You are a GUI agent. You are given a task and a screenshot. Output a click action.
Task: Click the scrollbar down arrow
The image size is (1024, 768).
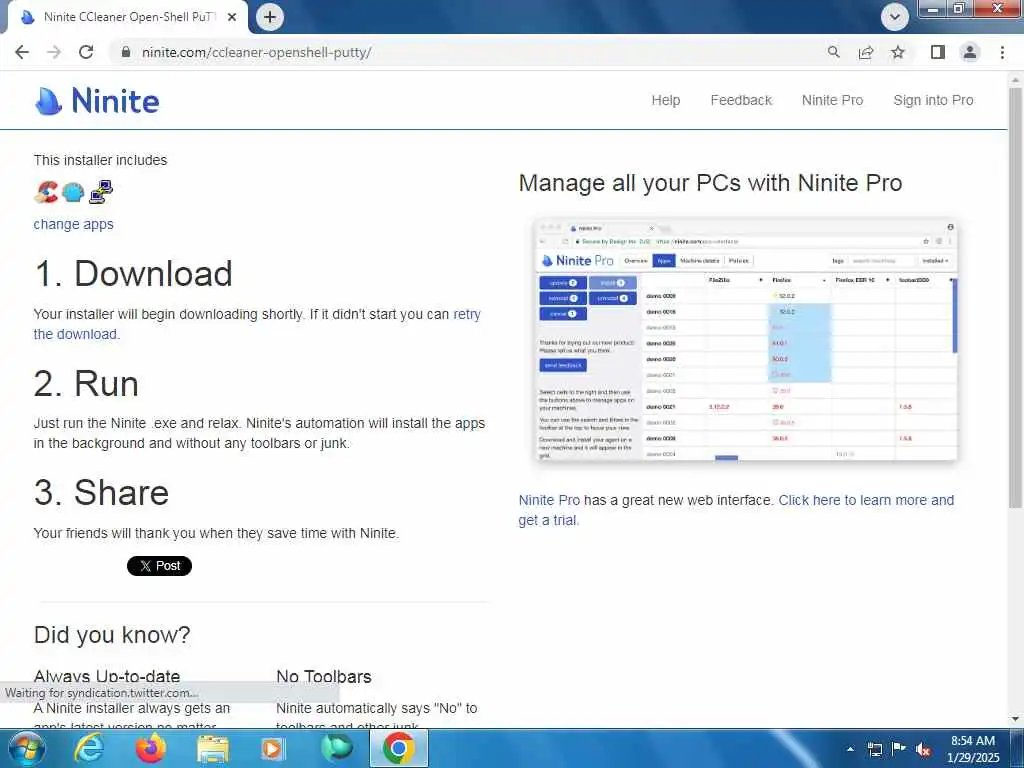click(1016, 719)
